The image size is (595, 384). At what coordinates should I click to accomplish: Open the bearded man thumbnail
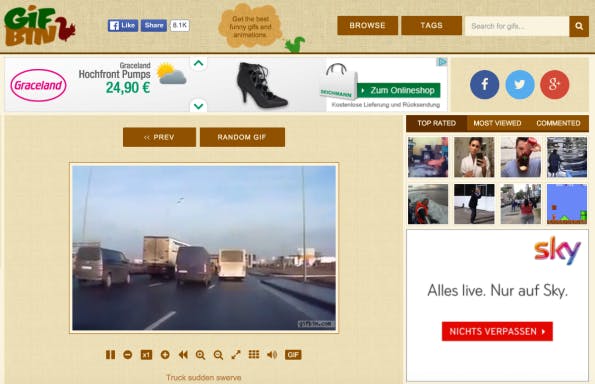point(520,157)
